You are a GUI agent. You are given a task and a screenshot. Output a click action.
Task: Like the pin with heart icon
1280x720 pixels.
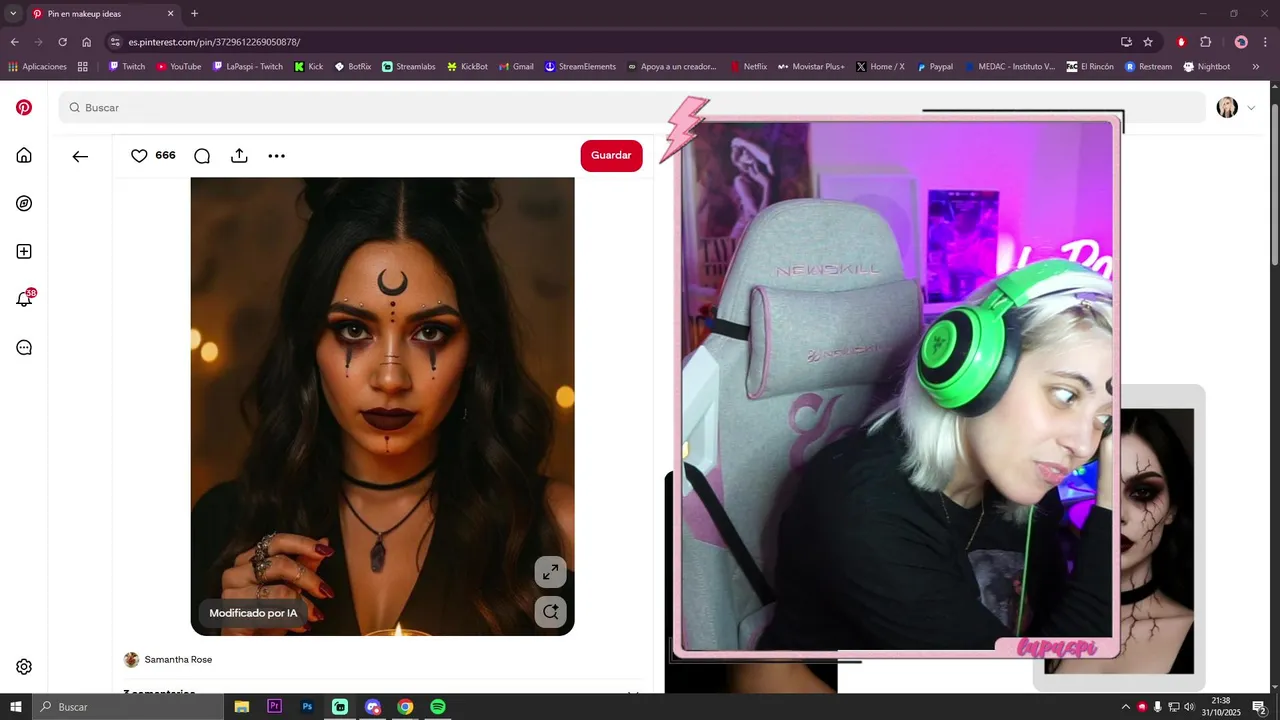(139, 156)
